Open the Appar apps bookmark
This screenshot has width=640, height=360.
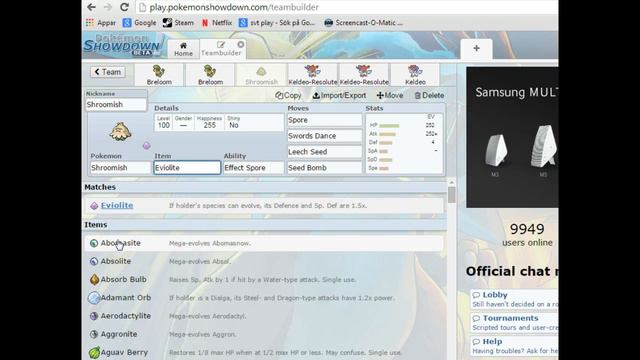tap(101, 23)
